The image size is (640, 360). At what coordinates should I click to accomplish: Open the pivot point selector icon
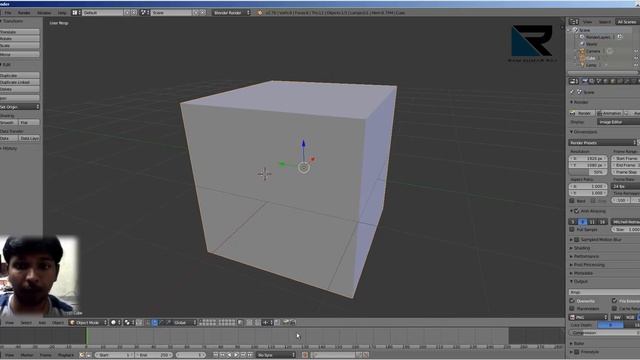pyautogui.click(x=129, y=322)
